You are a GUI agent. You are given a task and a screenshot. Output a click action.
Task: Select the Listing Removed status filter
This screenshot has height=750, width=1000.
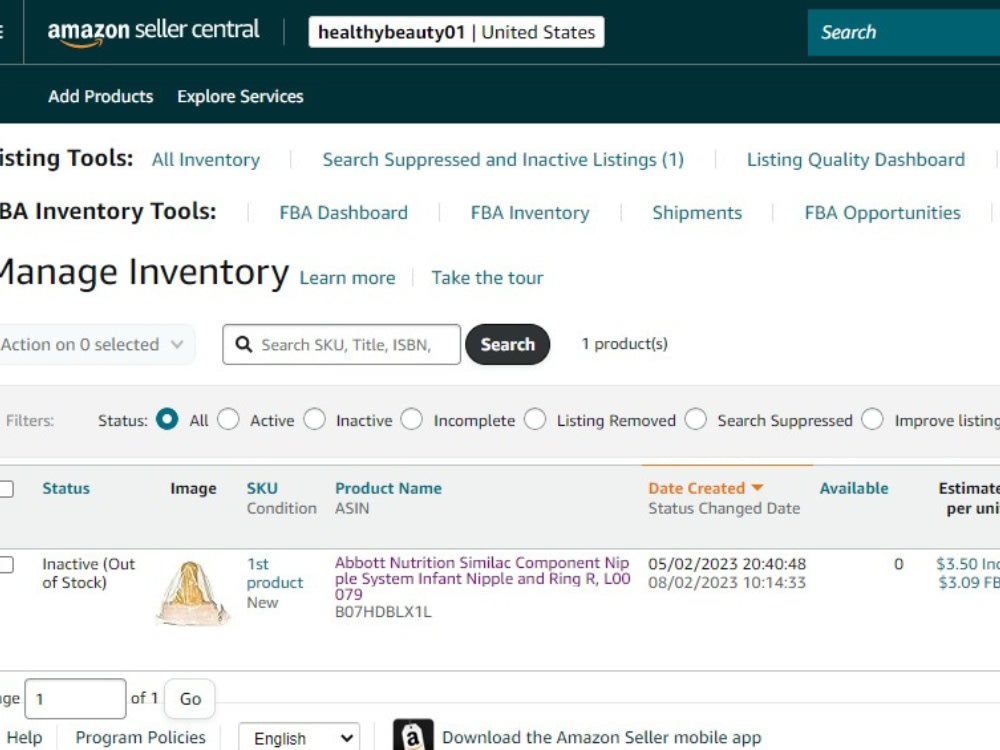click(535, 420)
